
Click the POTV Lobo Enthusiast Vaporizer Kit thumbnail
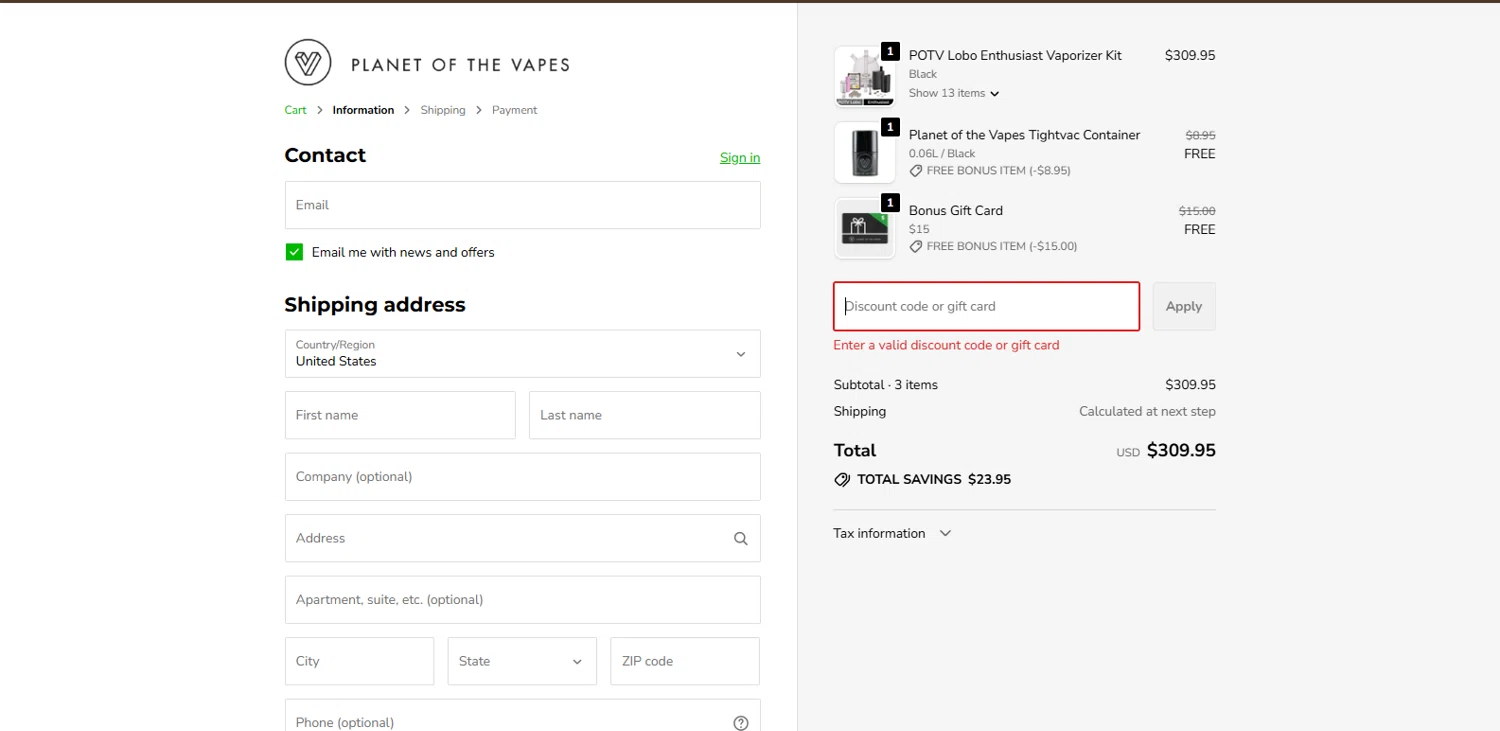(x=864, y=77)
